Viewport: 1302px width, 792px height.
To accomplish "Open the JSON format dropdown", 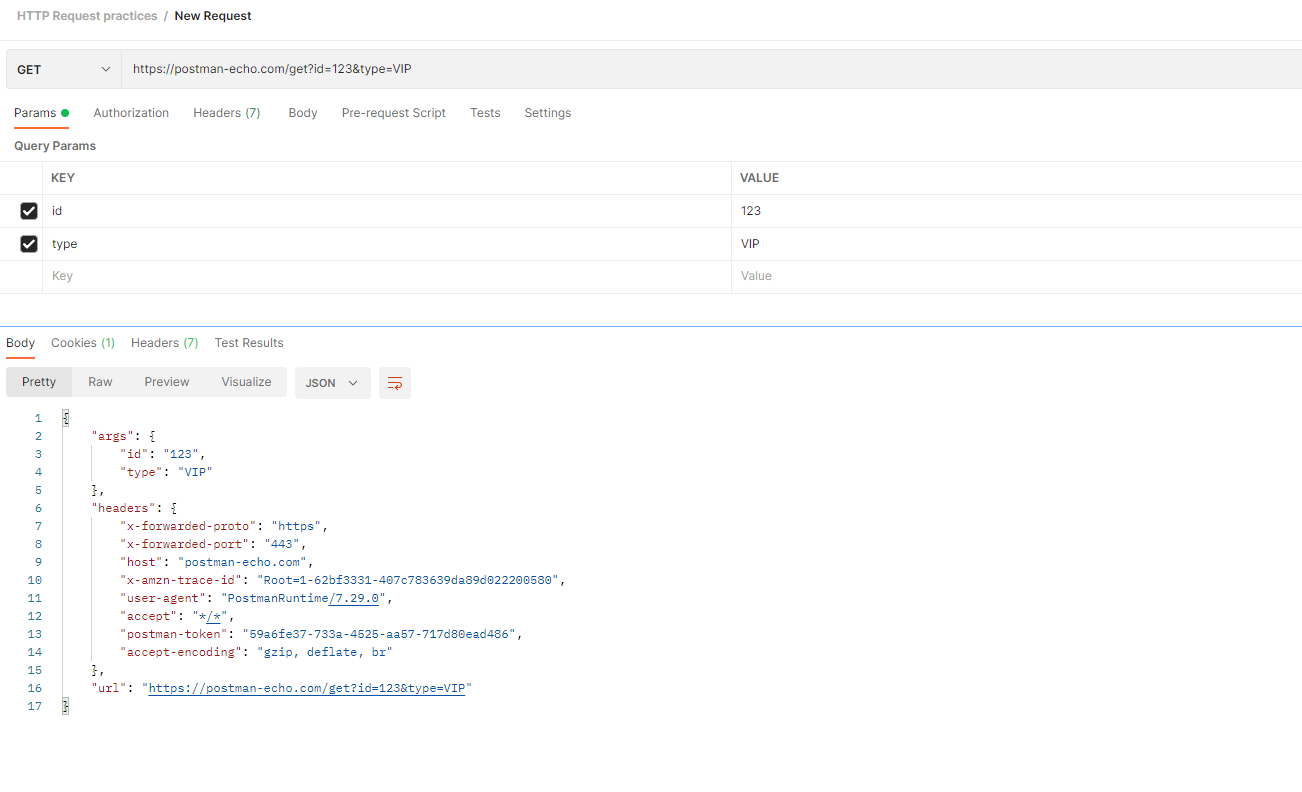I will click(x=332, y=383).
